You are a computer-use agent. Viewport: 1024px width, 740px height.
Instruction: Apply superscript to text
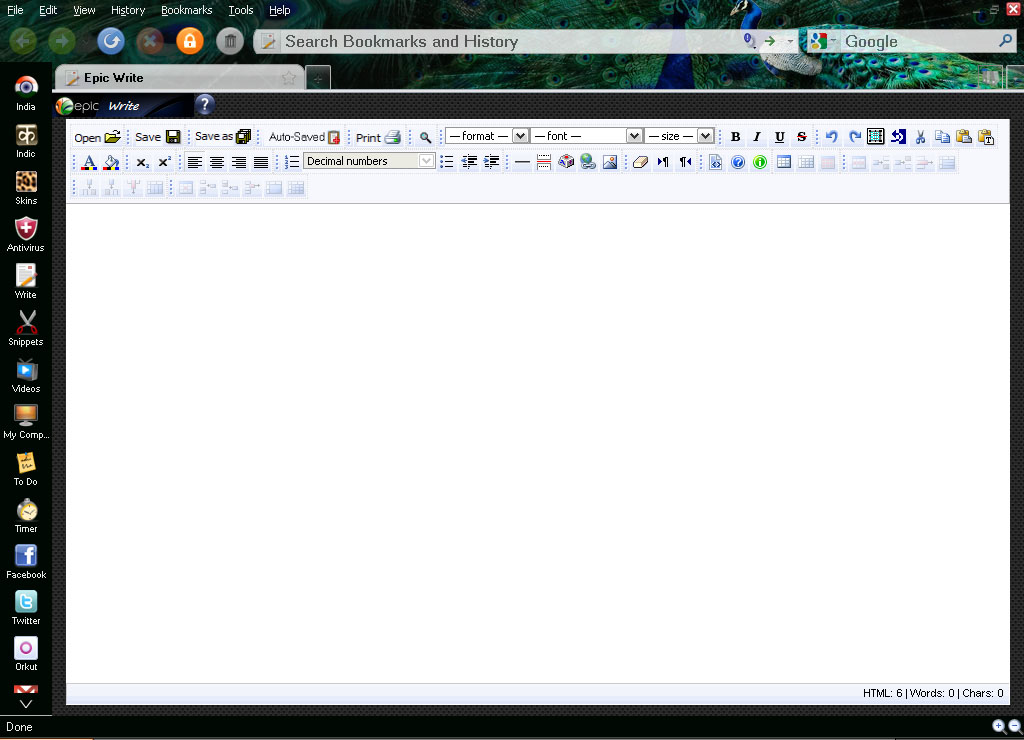[163, 161]
